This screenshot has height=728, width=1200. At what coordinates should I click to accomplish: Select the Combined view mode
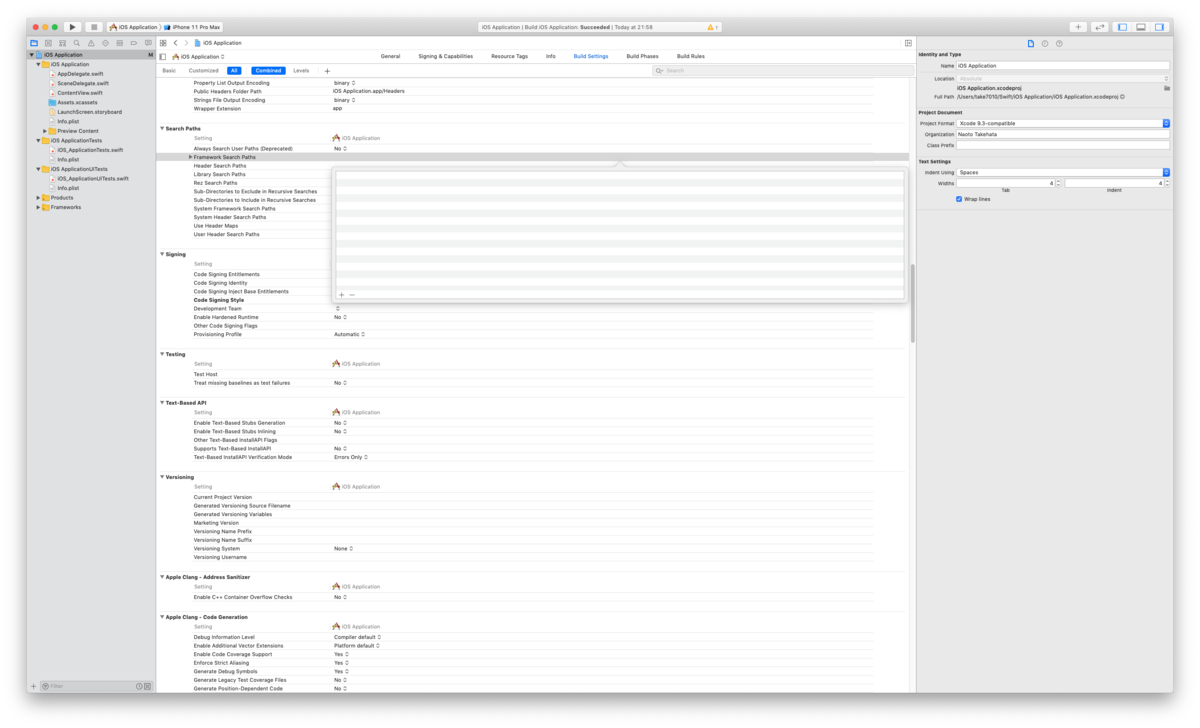(x=268, y=71)
